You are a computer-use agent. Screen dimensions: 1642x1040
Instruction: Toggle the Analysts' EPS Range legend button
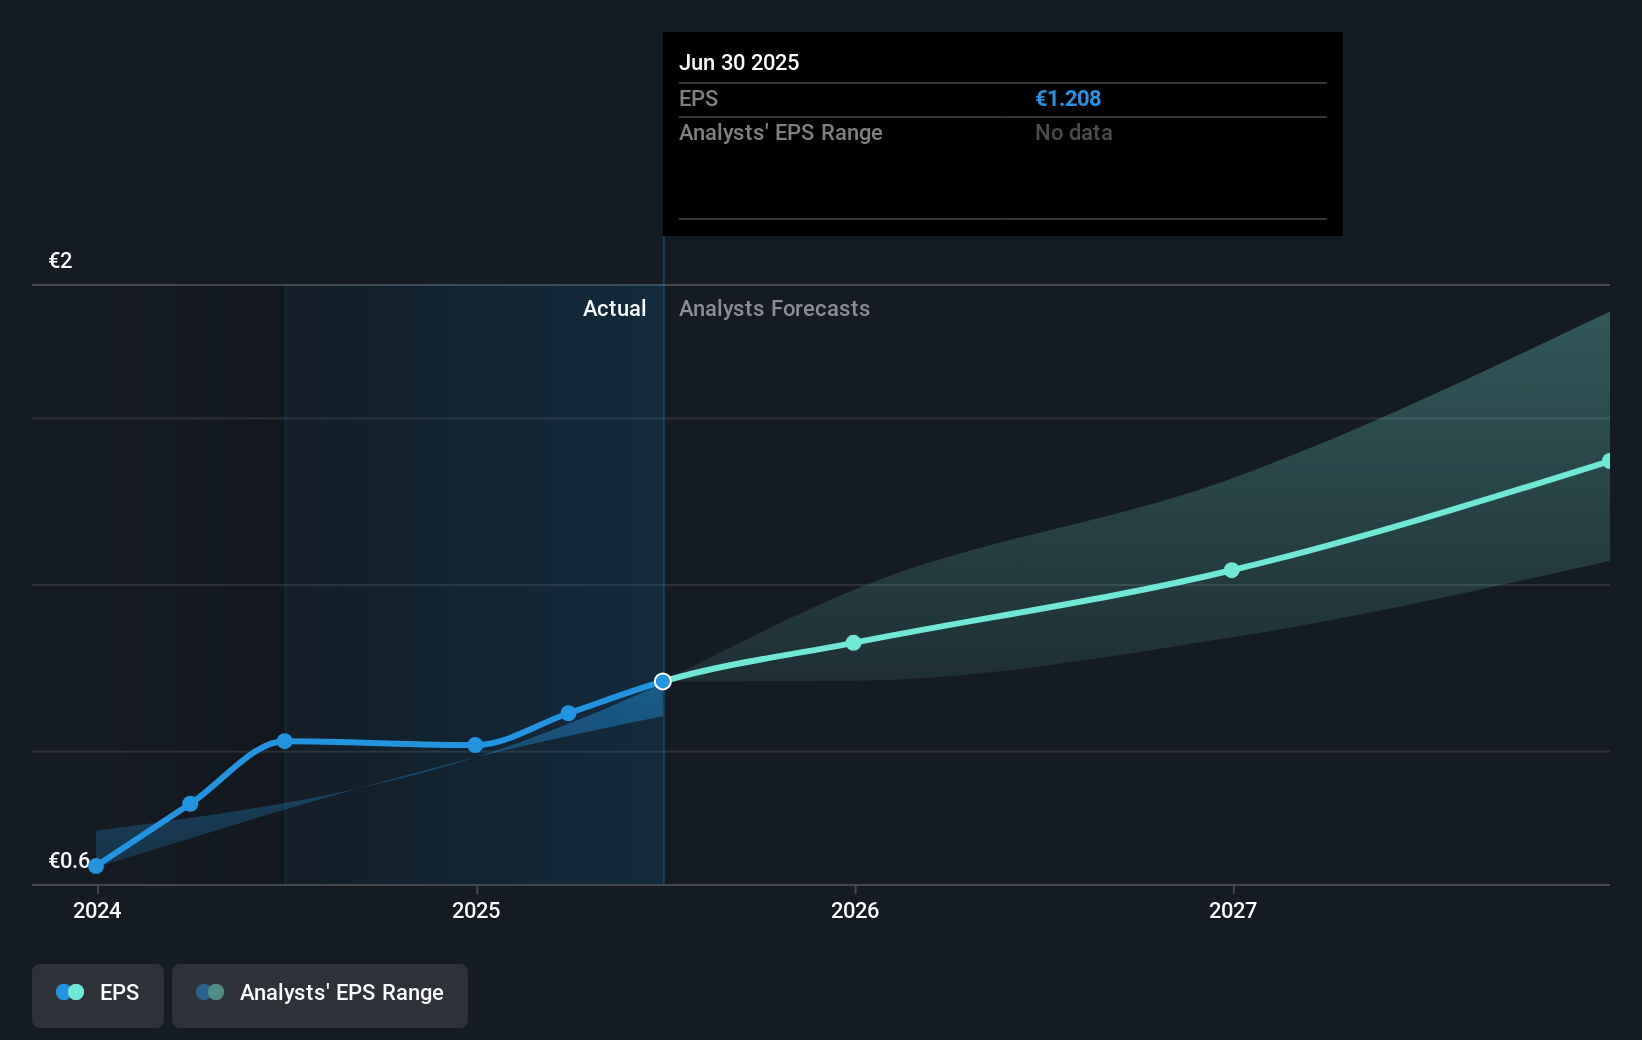tap(319, 994)
